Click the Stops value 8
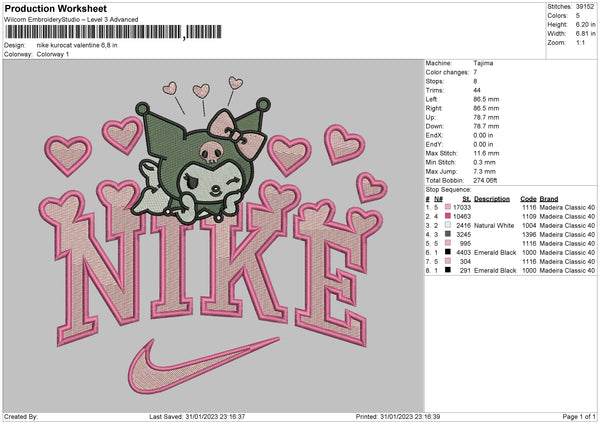Image resolution: width=600 pixels, height=424 pixels. tap(475, 81)
